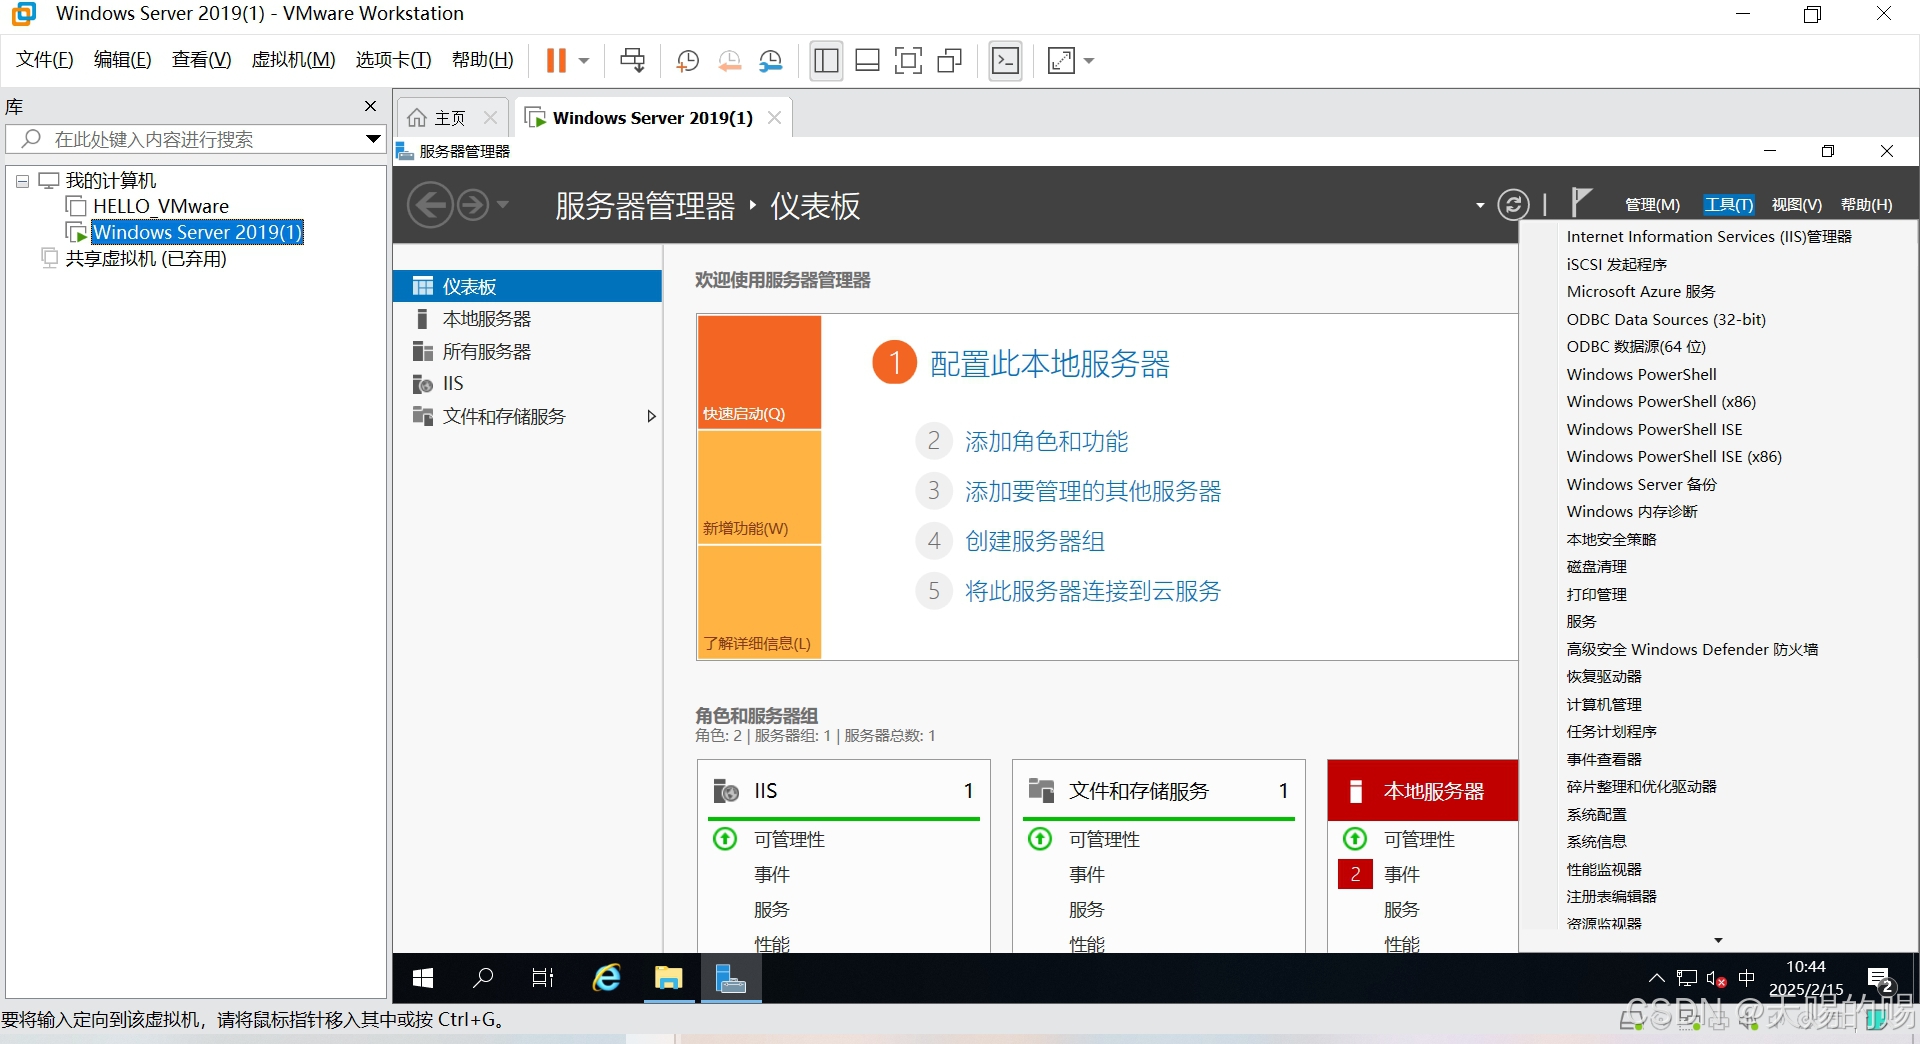Toggle the thumbnail bar view icon

click(x=867, y=61)
